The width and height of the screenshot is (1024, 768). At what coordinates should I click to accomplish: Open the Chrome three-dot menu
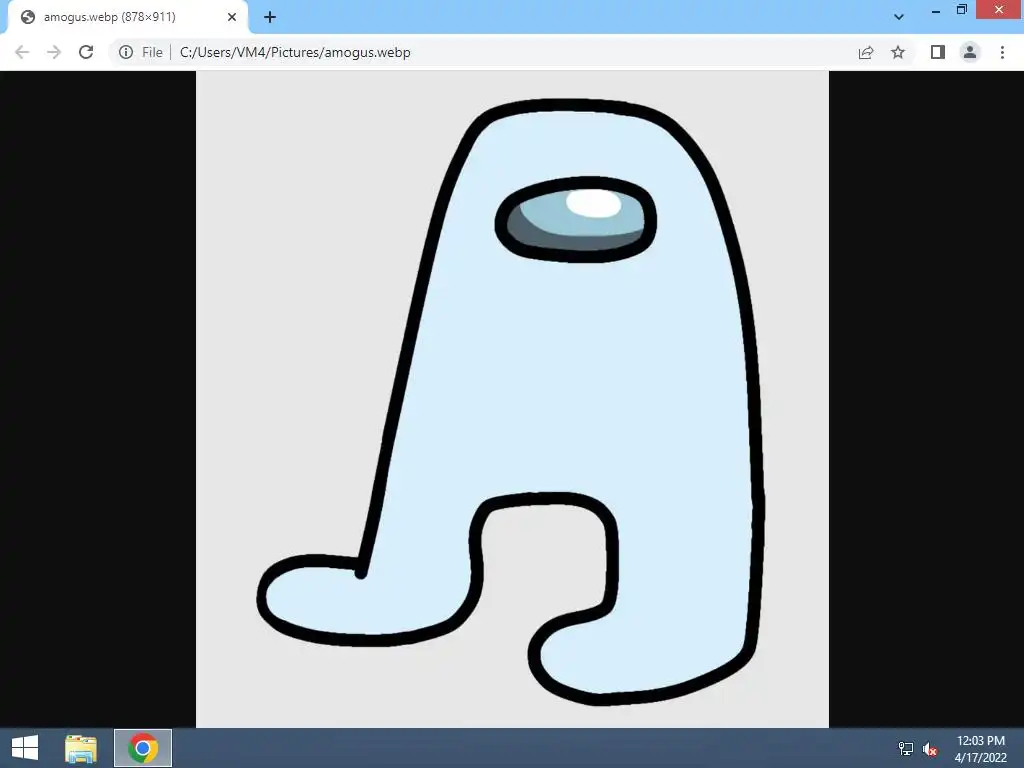pyautogui.click(x=1002, y=52)
